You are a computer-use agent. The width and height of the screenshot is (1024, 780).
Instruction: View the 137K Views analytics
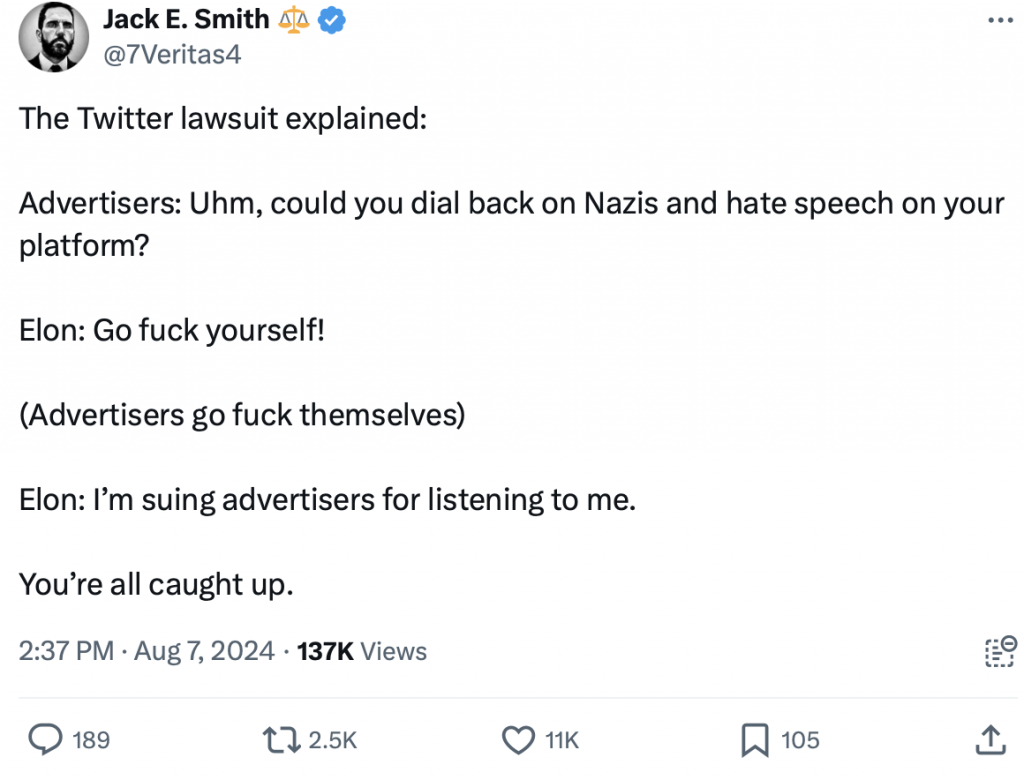pos(362,651)
